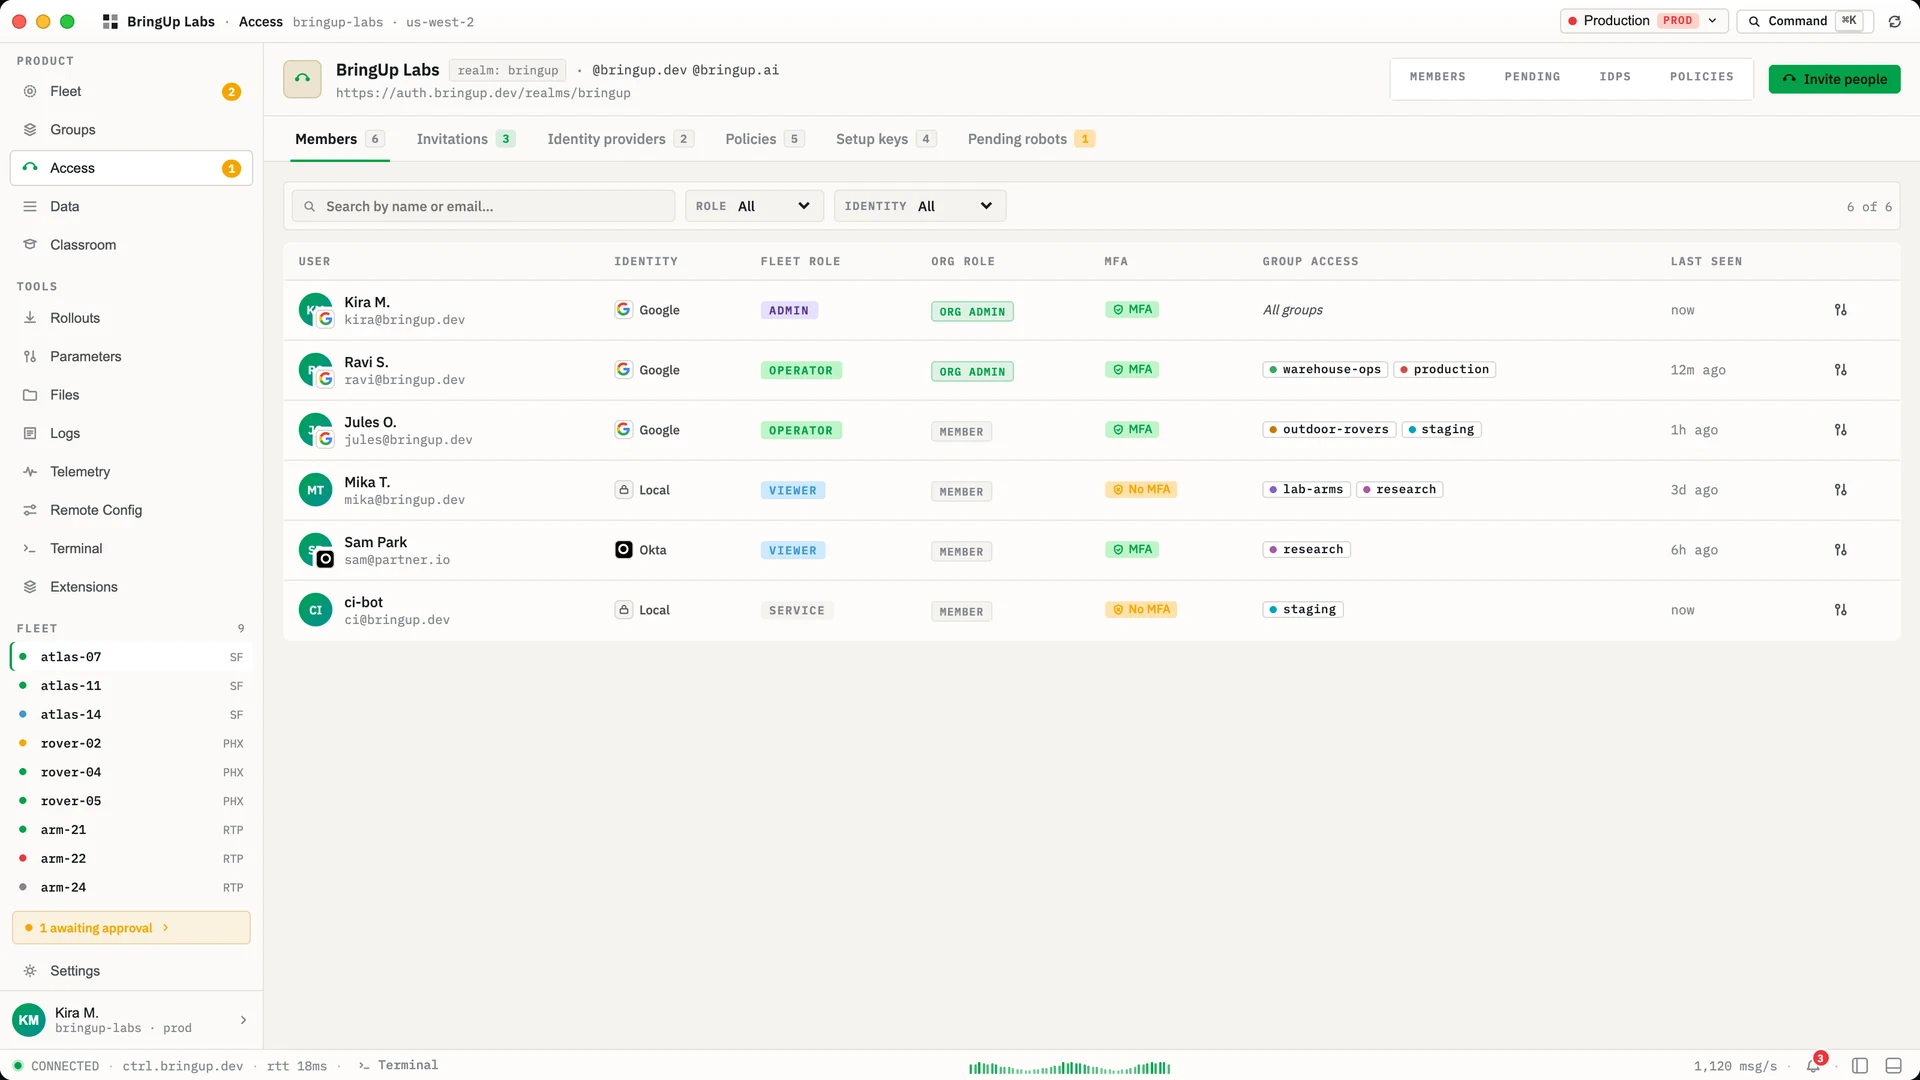Switch to the Identity providers tab
Image resolution: width=1920 pixels, height=1080 pixels.
[x=620, y=139]
